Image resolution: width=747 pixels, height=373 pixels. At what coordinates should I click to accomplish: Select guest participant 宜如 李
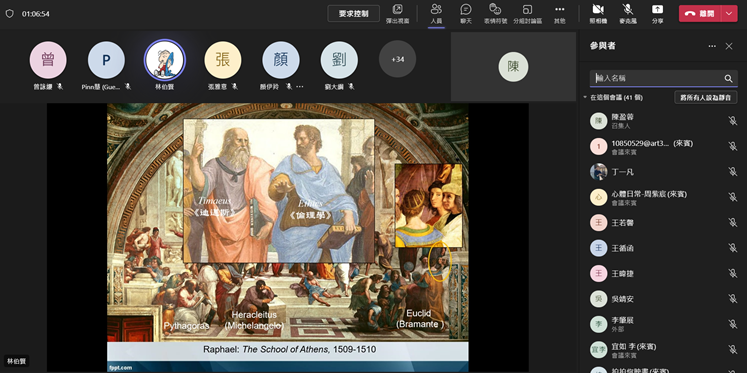click(x=662, y=350)
